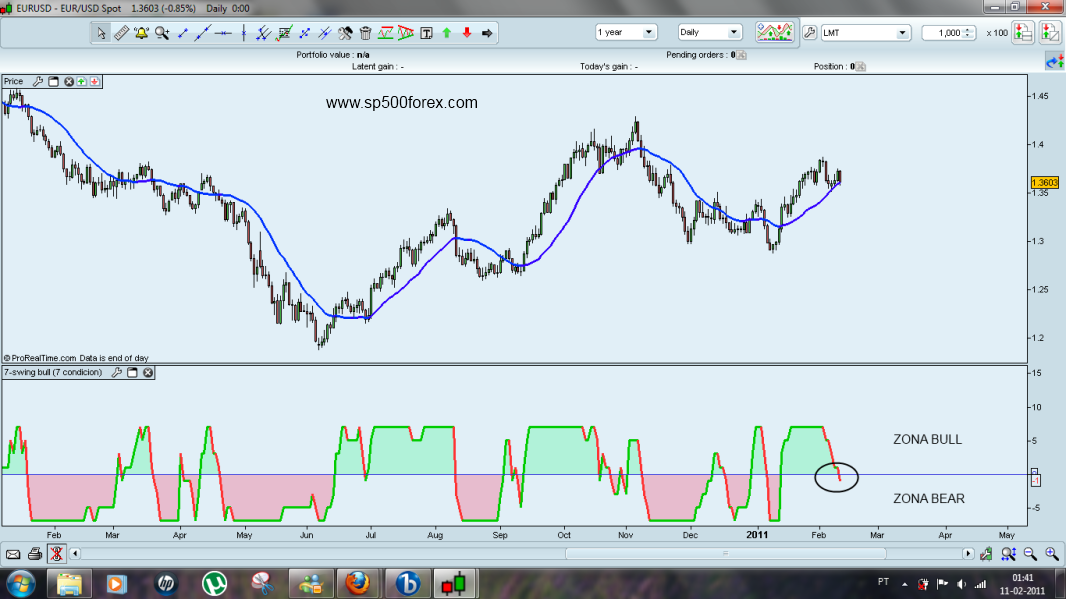Open Price panel wrench settings

point(38,82)
